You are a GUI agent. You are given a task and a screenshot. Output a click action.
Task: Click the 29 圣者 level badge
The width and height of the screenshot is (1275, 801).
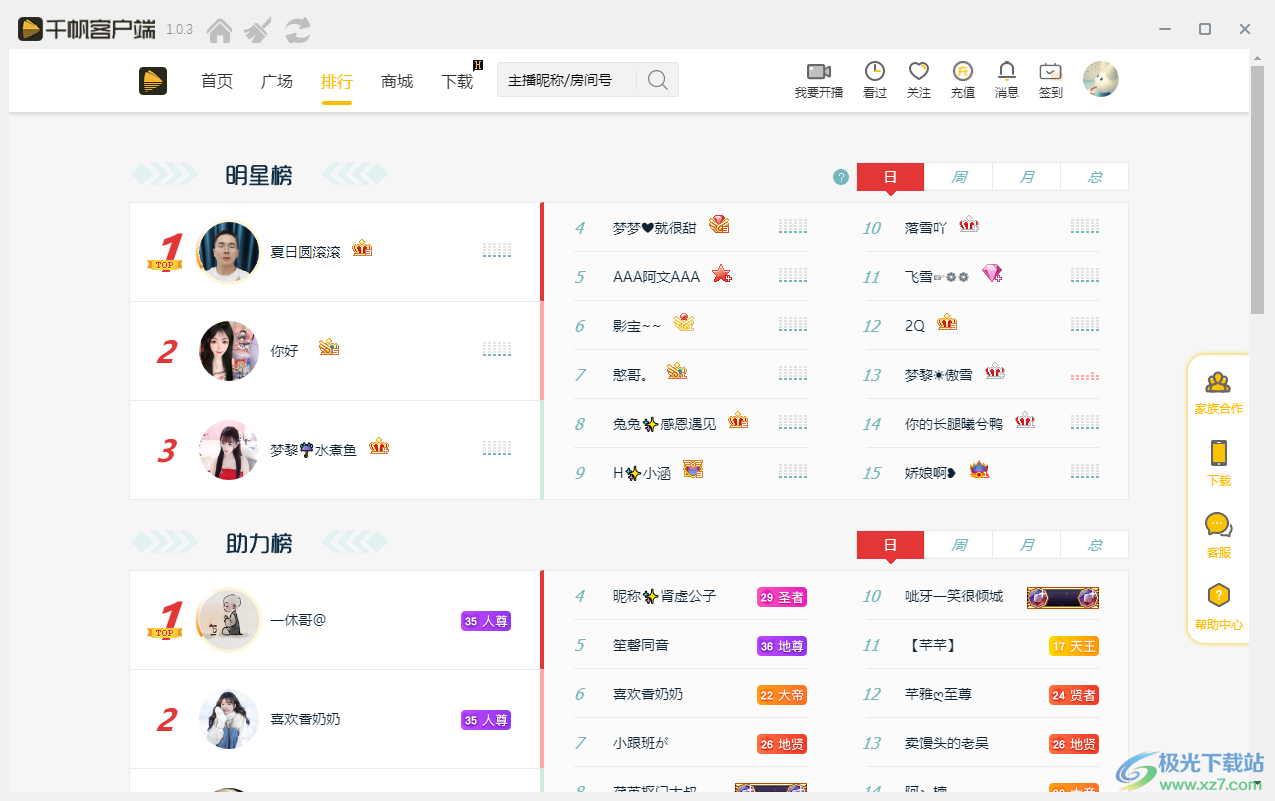782,597
